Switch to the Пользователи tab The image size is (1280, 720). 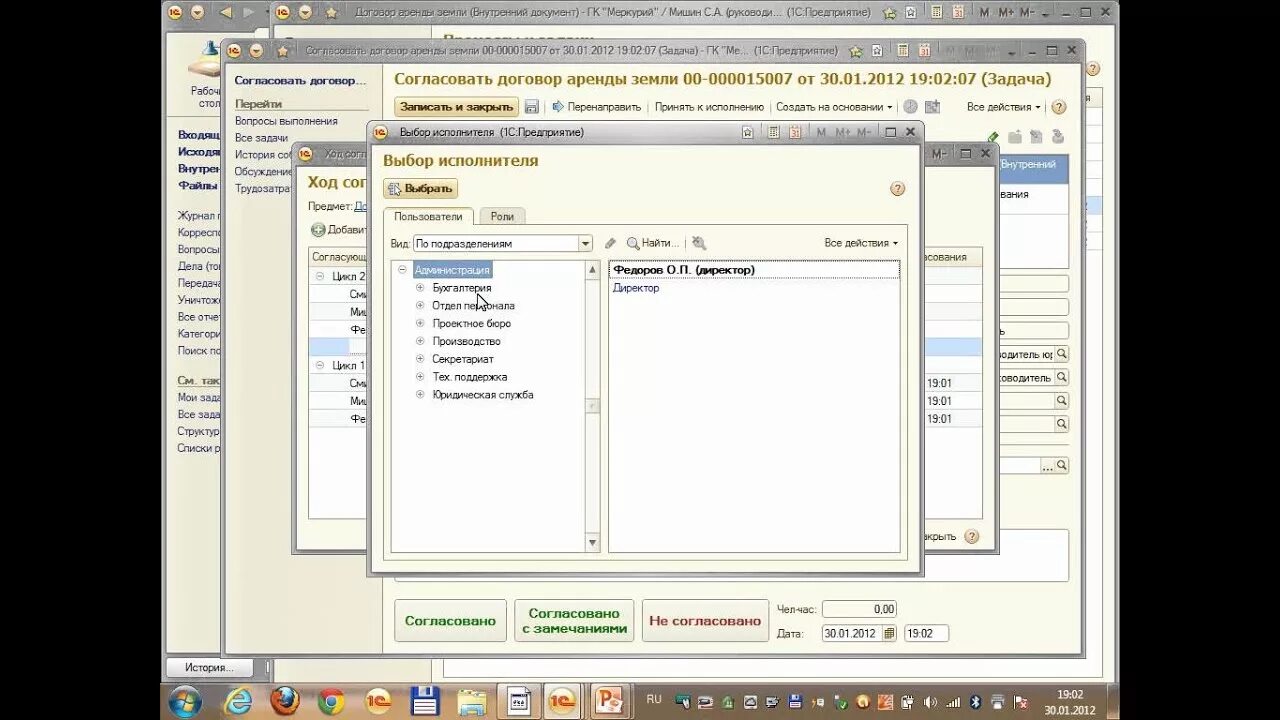click(x=428, y=216)
